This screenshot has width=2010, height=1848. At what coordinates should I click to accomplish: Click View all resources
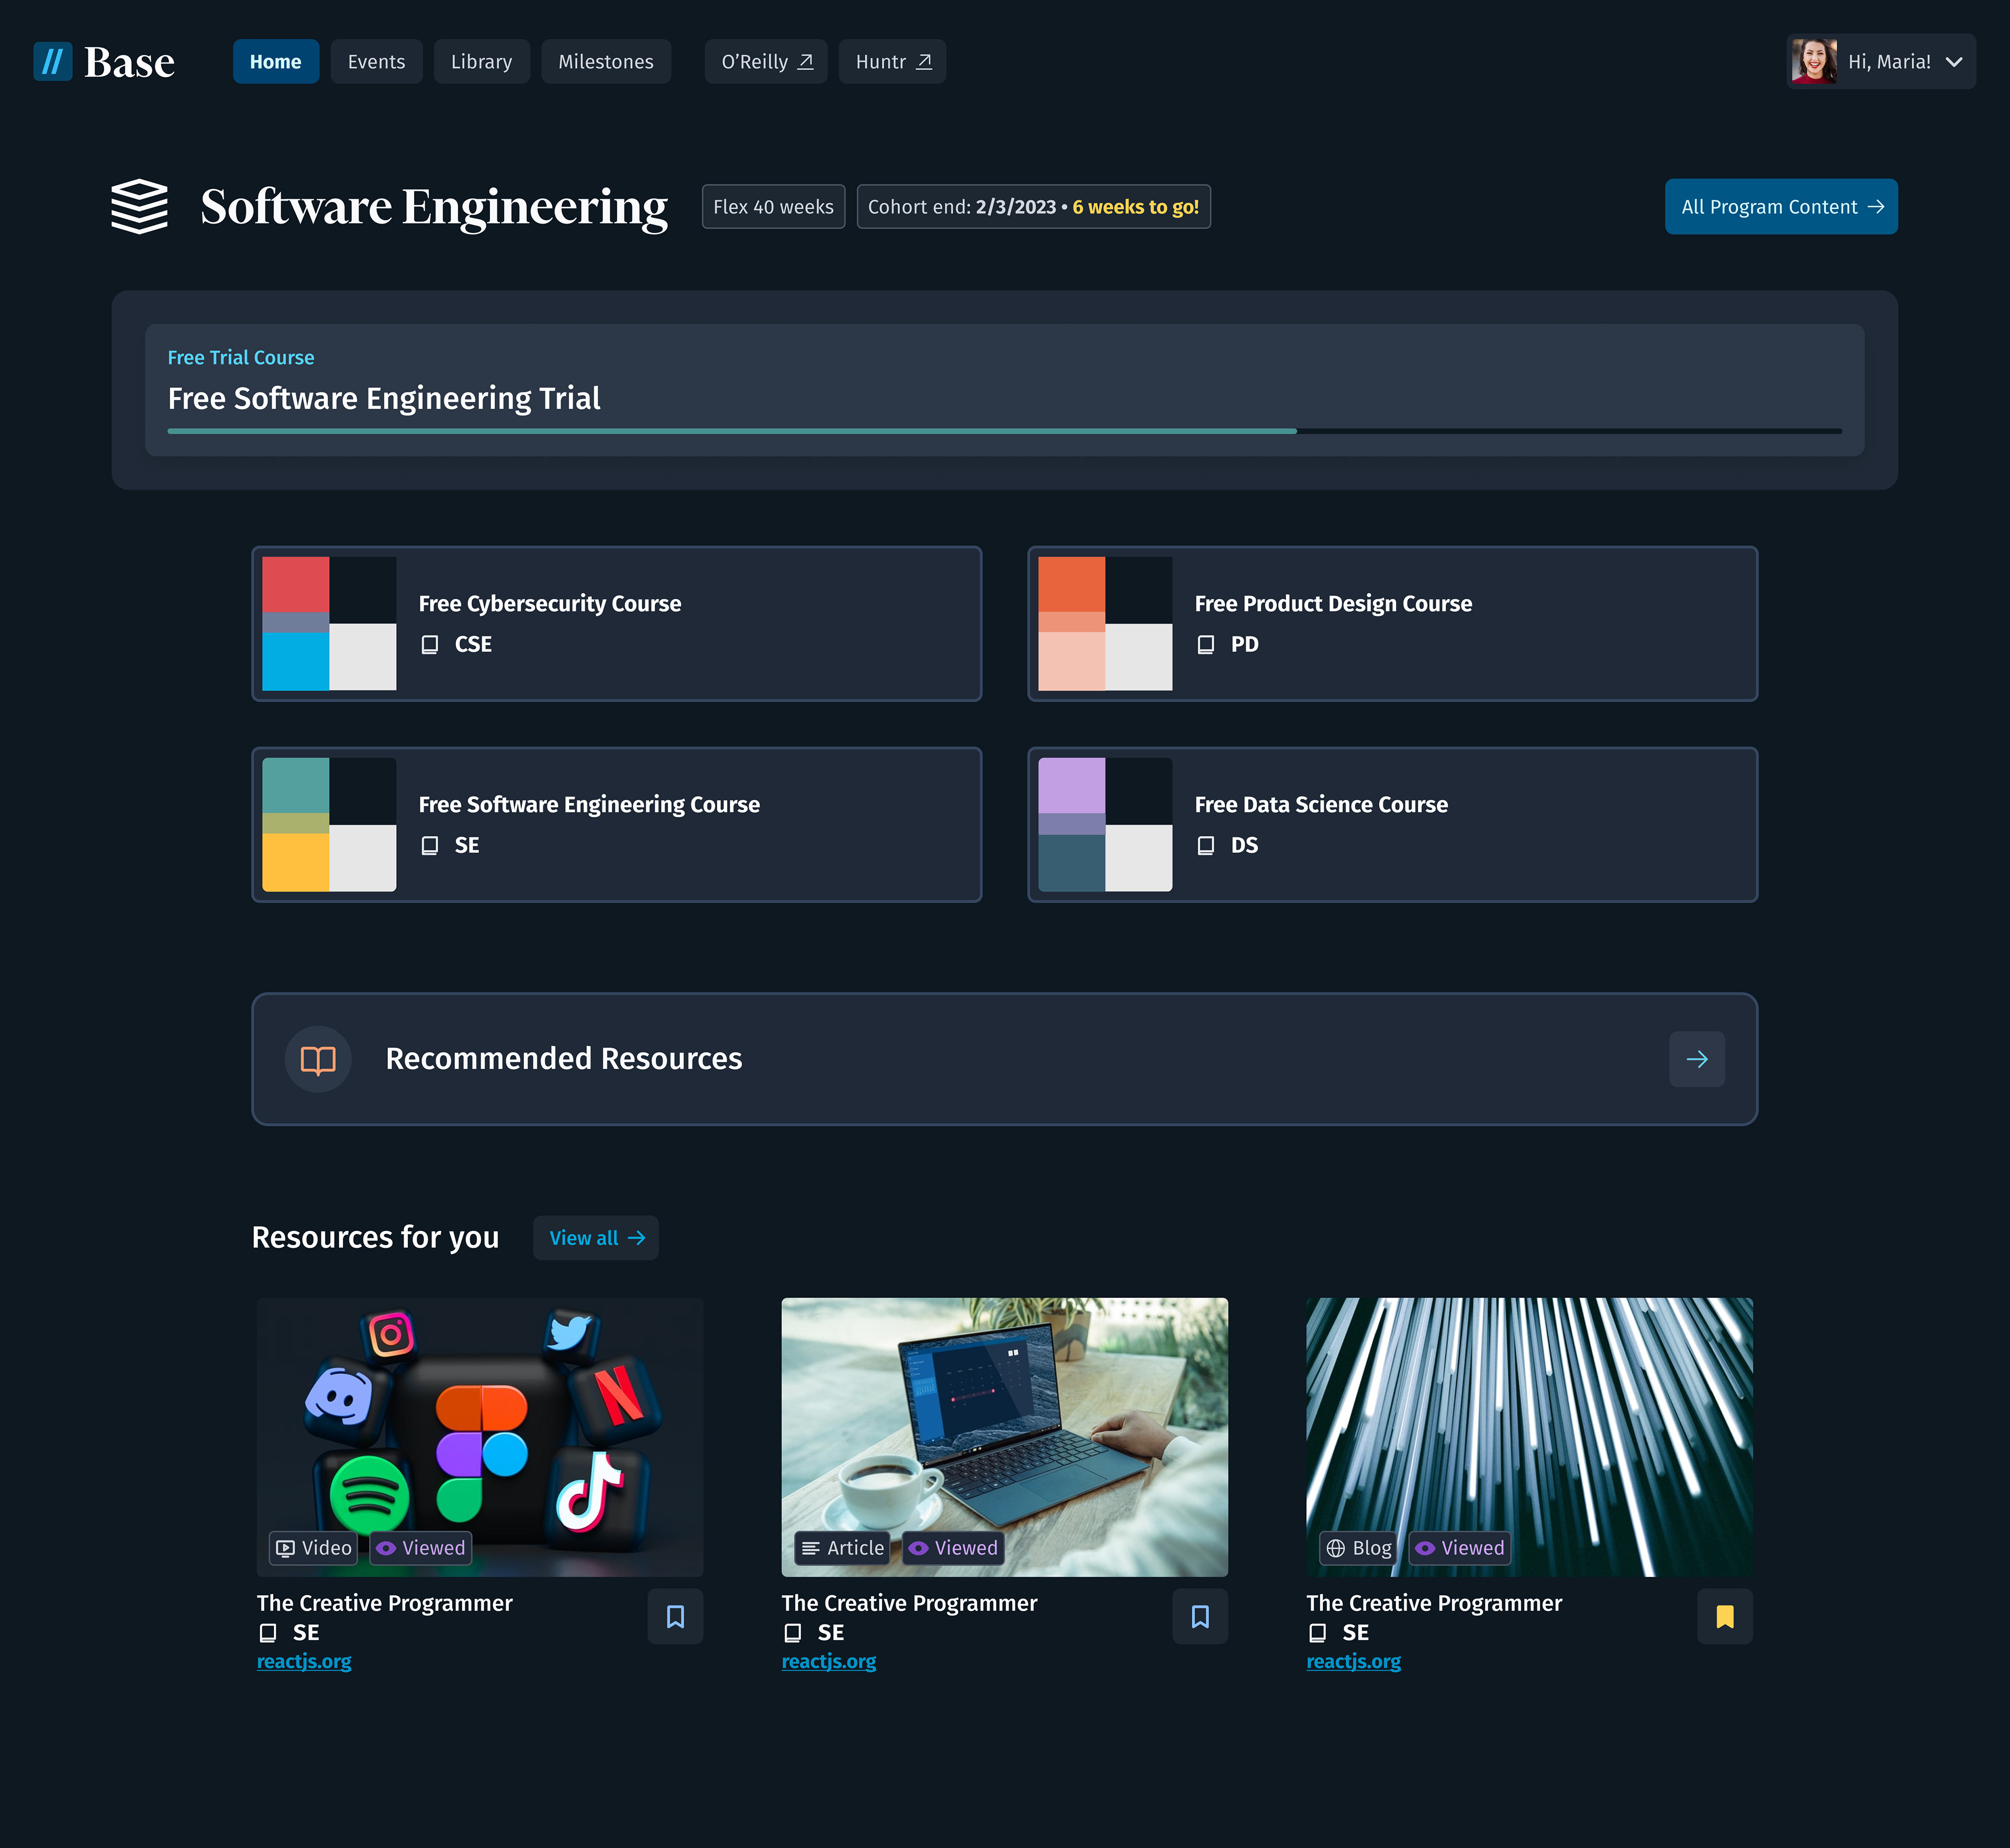(x=596, y=1238)
